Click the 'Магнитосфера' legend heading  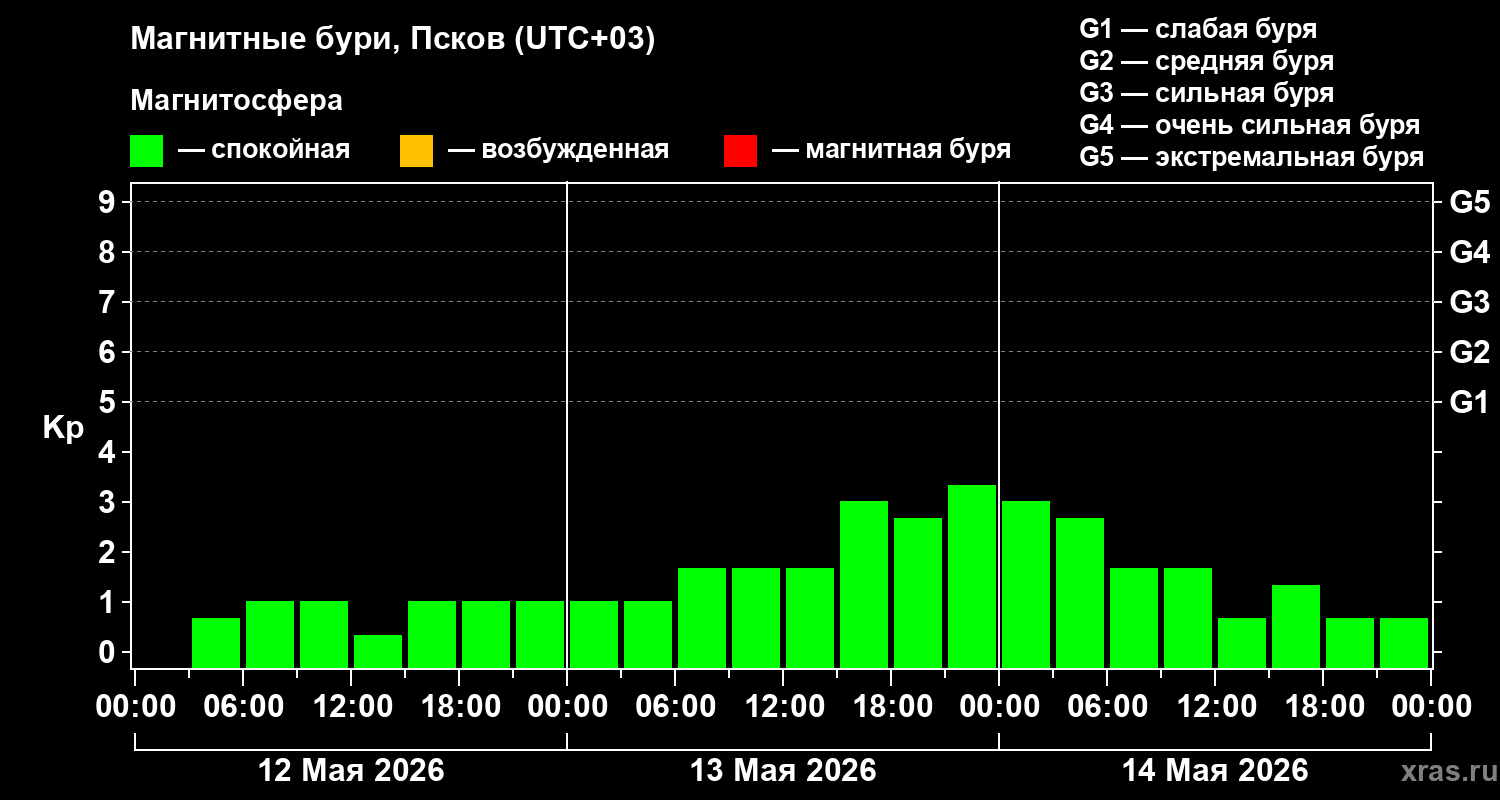point(236,101)
